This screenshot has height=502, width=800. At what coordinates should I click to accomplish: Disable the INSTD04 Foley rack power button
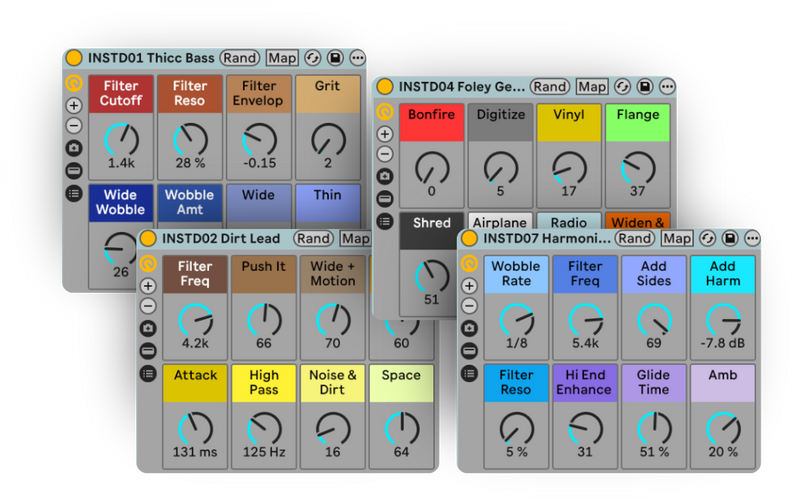coord(385,87)
